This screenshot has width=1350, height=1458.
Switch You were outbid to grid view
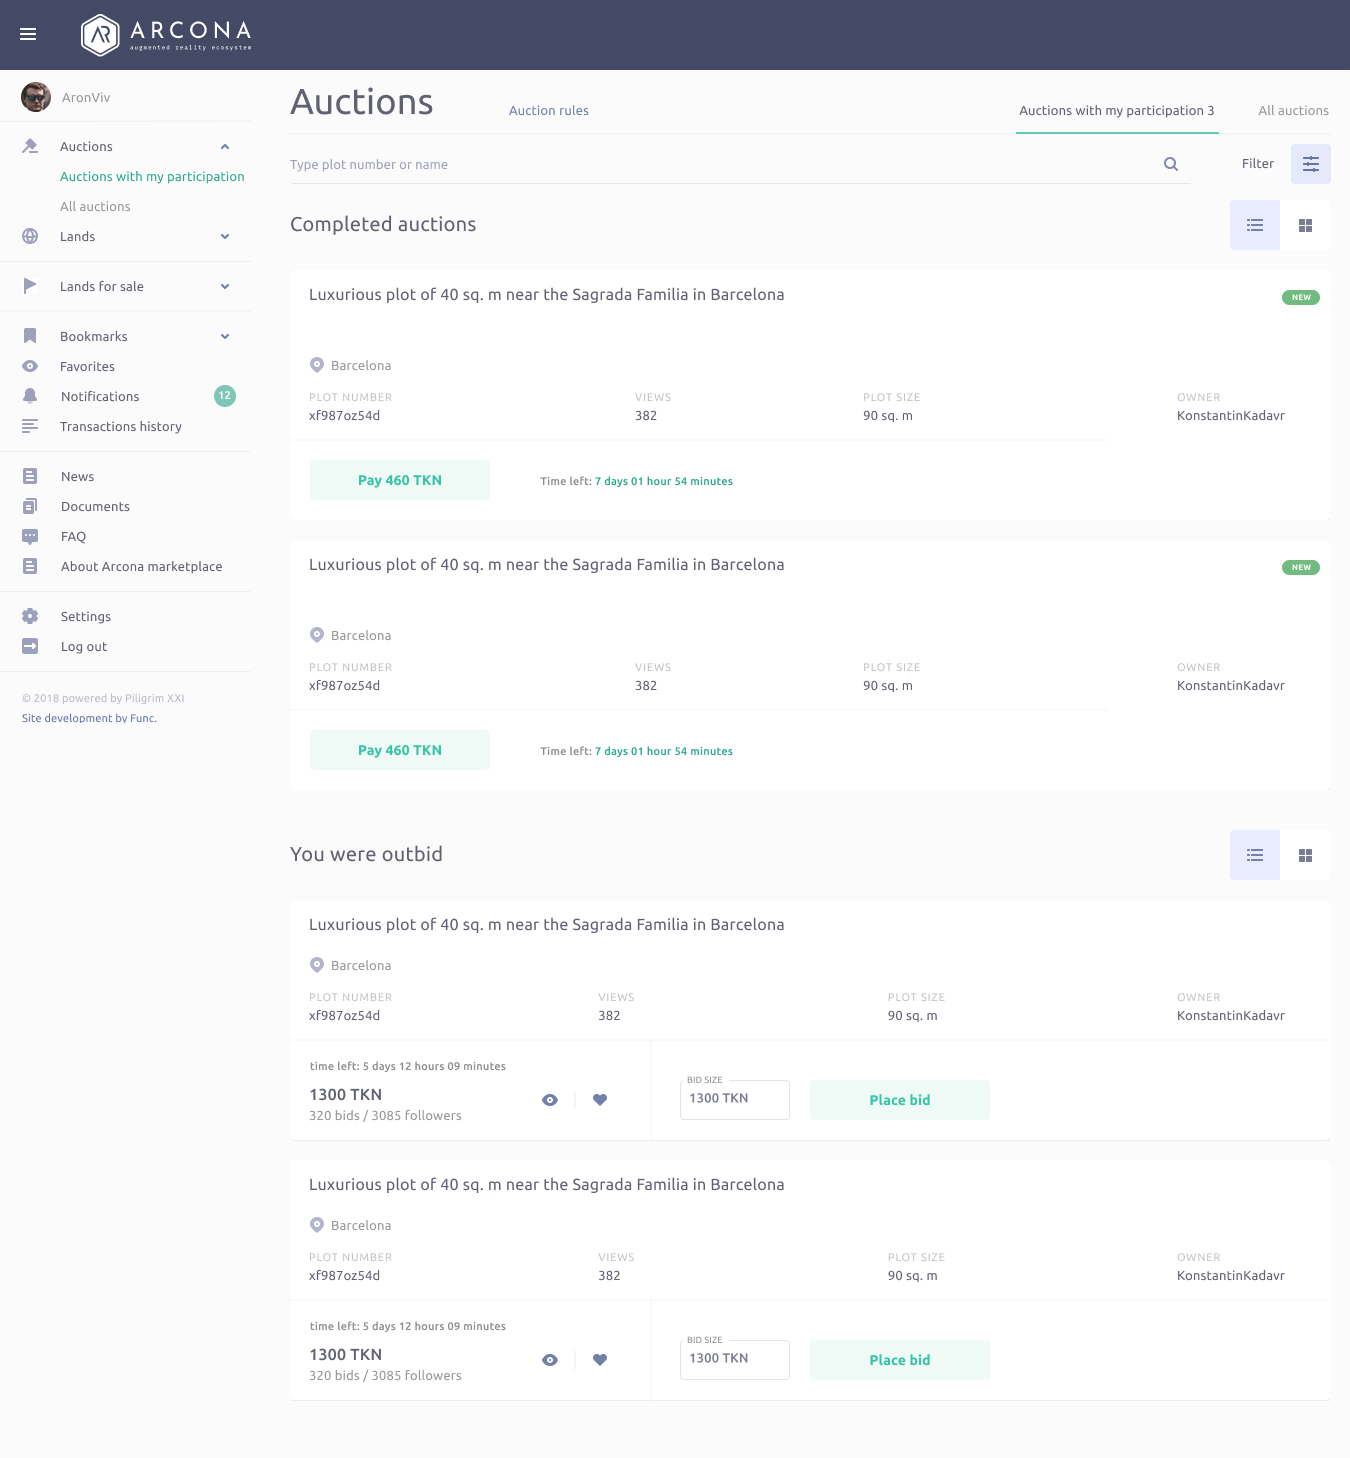click(x=1304, y=855)
